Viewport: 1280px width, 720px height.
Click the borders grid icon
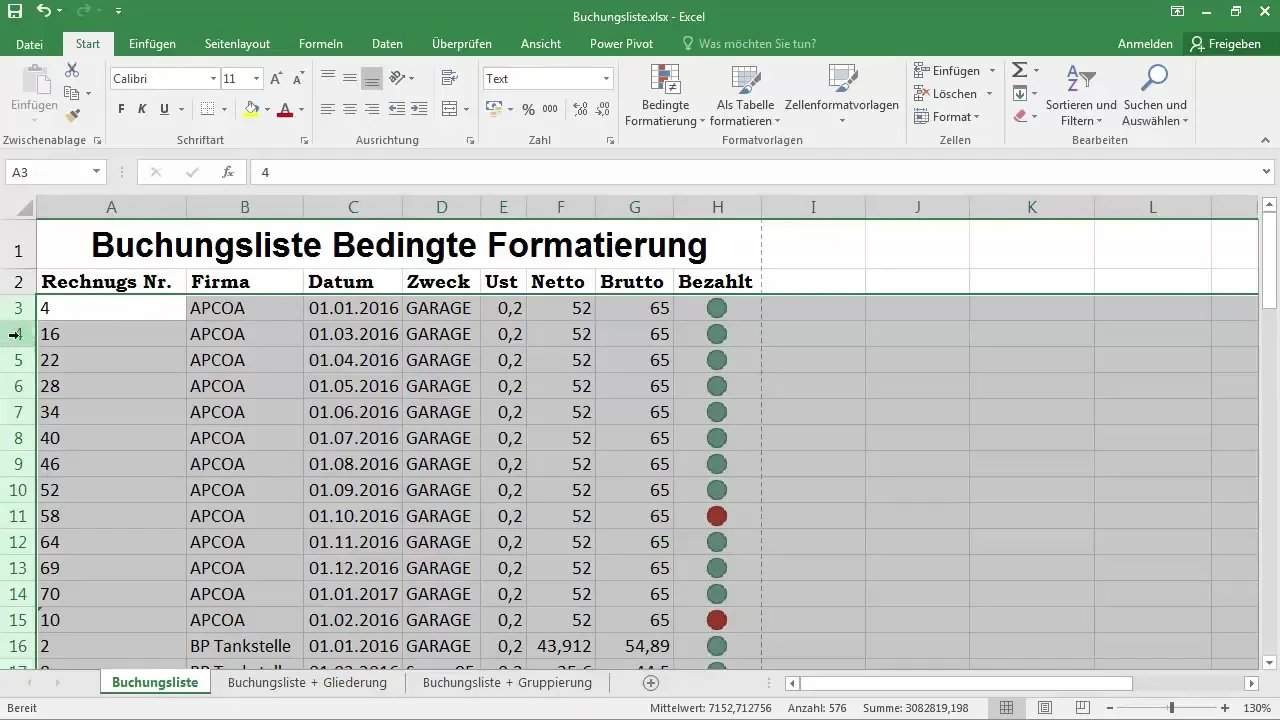(x=207, y=109)
